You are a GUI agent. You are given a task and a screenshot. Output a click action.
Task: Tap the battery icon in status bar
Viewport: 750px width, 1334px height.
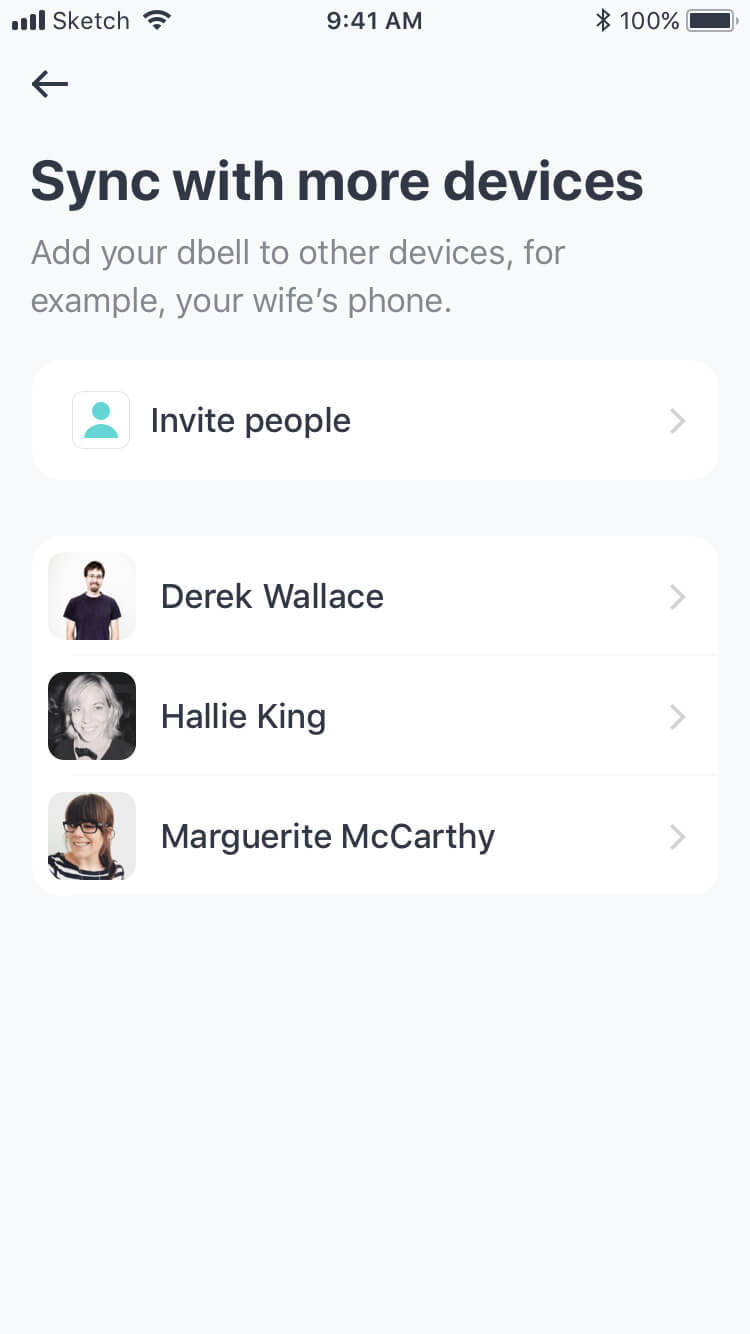(711, 20)
